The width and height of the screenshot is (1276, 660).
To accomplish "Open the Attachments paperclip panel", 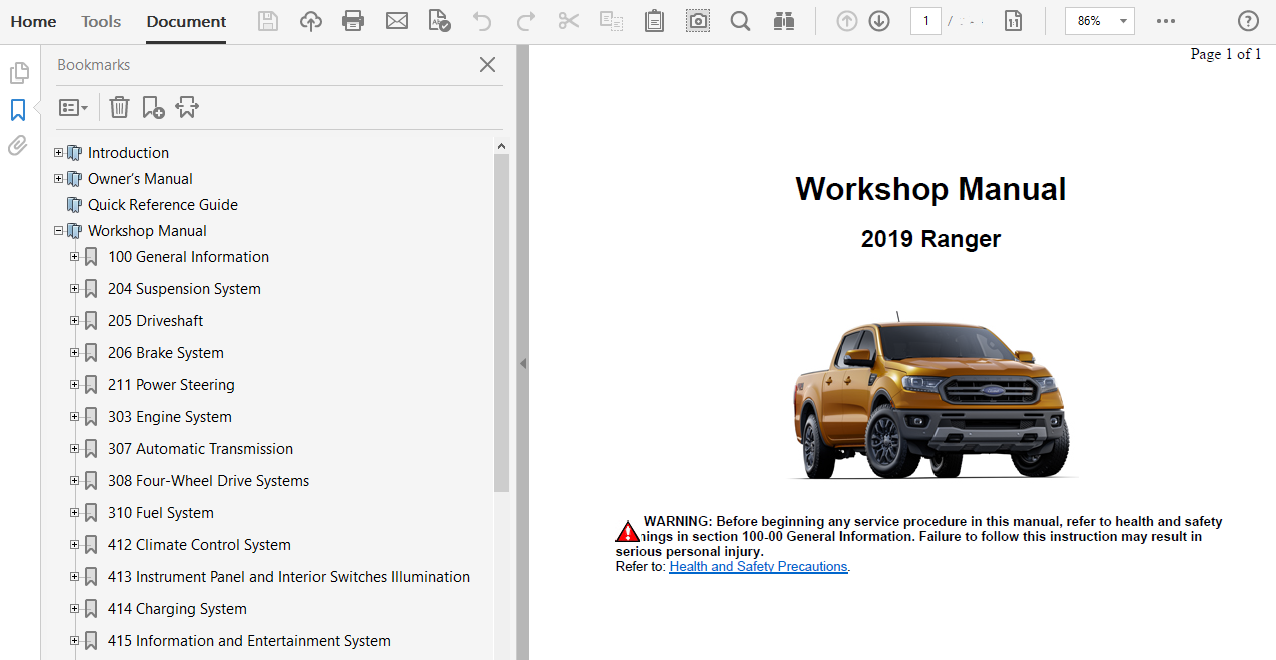I will click(18, 146).
